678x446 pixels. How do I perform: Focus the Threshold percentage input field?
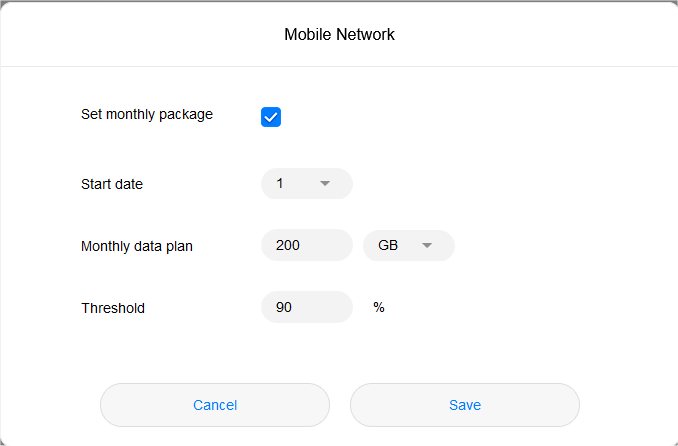306,308
